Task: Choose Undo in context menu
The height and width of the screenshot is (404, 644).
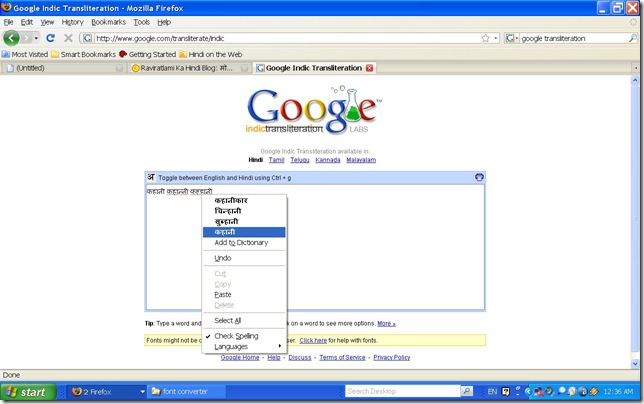Action: (x=244, y=258)
